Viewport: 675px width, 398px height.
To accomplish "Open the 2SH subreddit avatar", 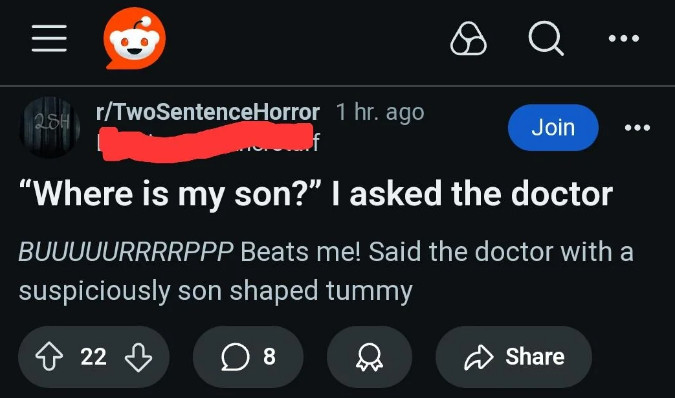I will [x=50, y=127].
